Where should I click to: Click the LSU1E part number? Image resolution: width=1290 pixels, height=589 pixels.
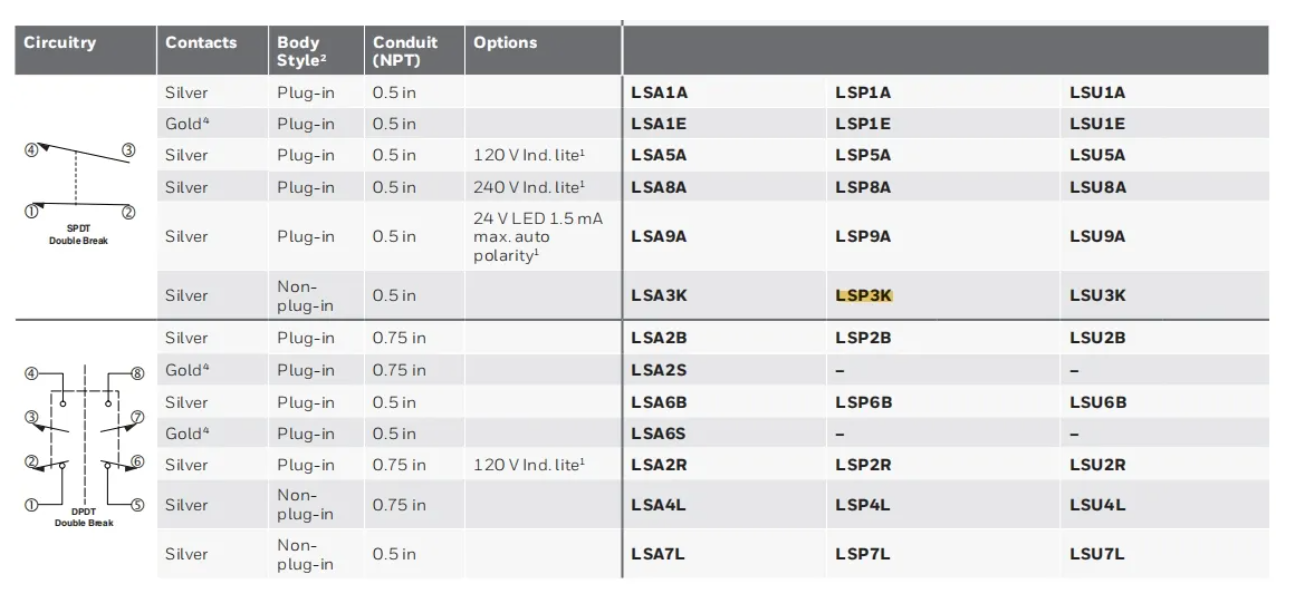1097,124
